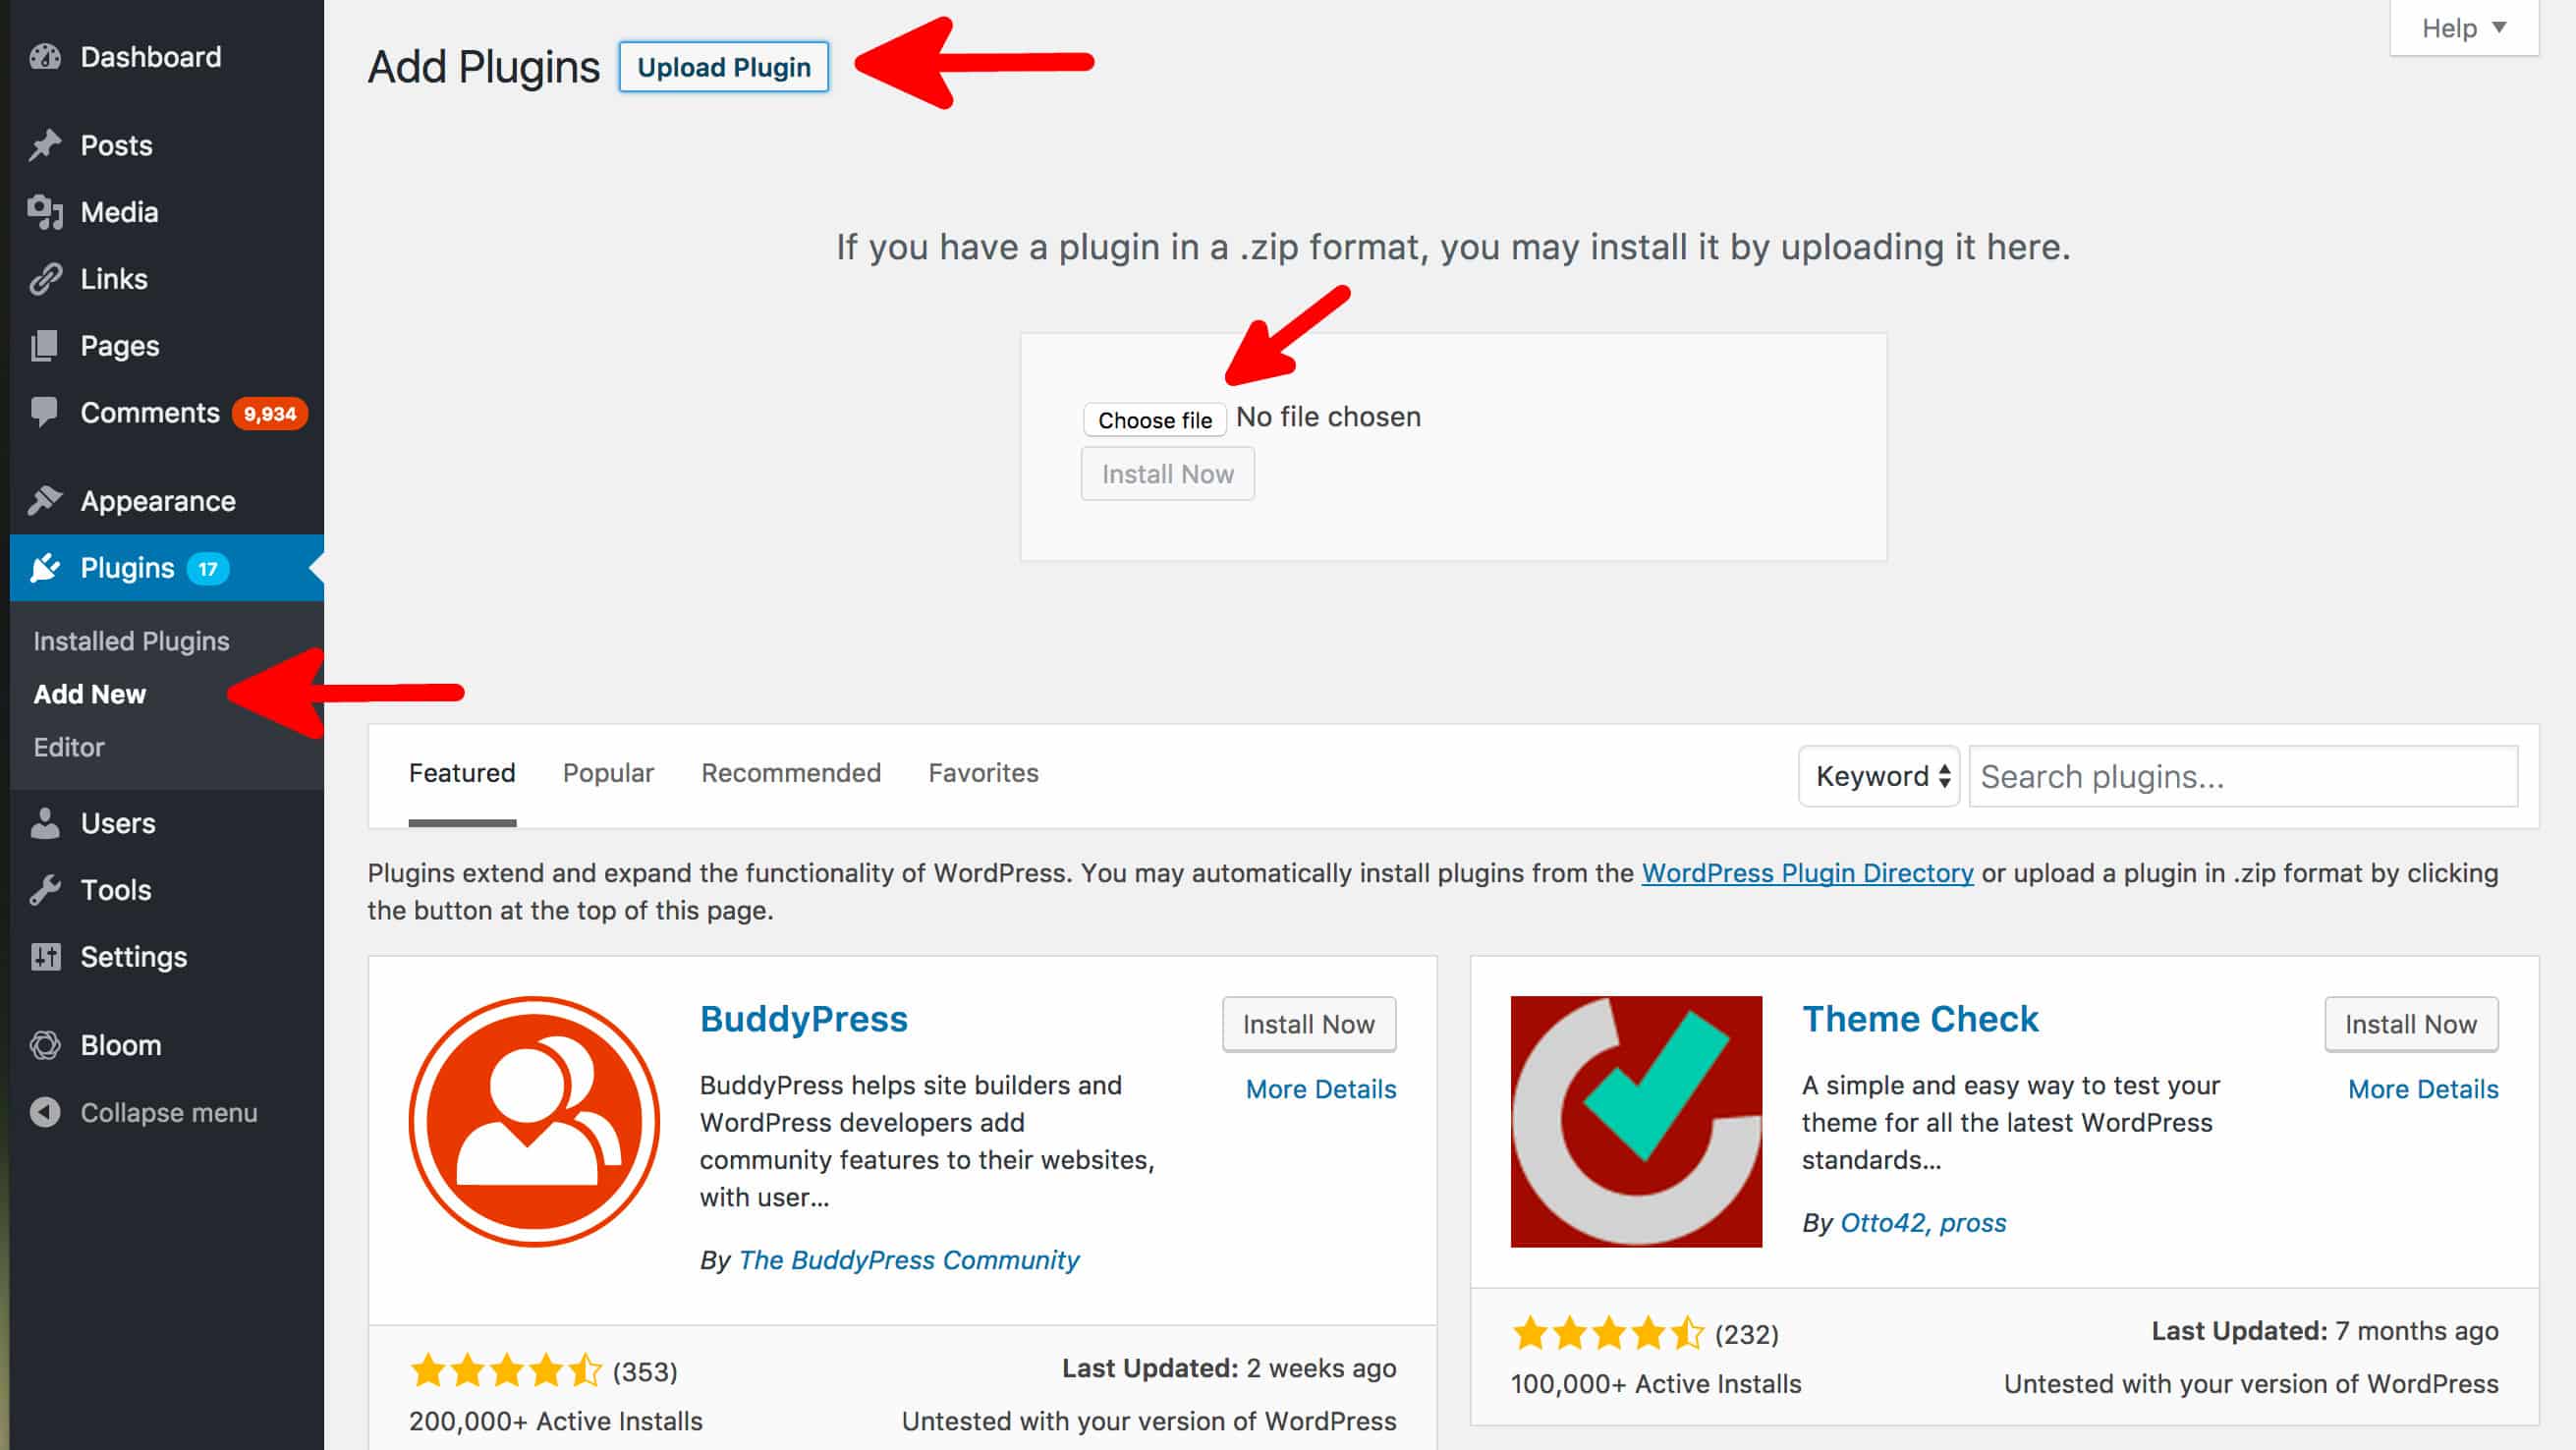
Task: Click the 'No file chosen' text
Action: pos(1328,417)
